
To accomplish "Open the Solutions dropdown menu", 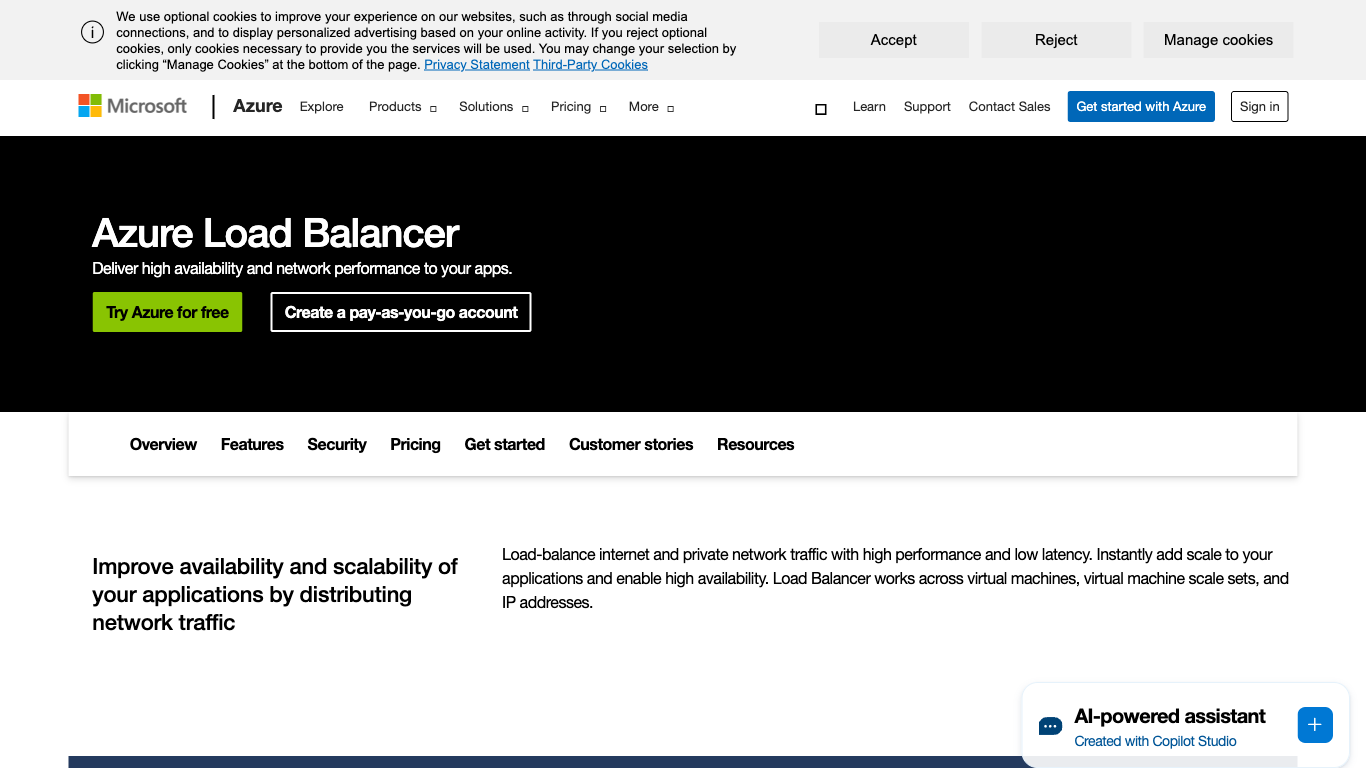I will [x=493, y=107].
